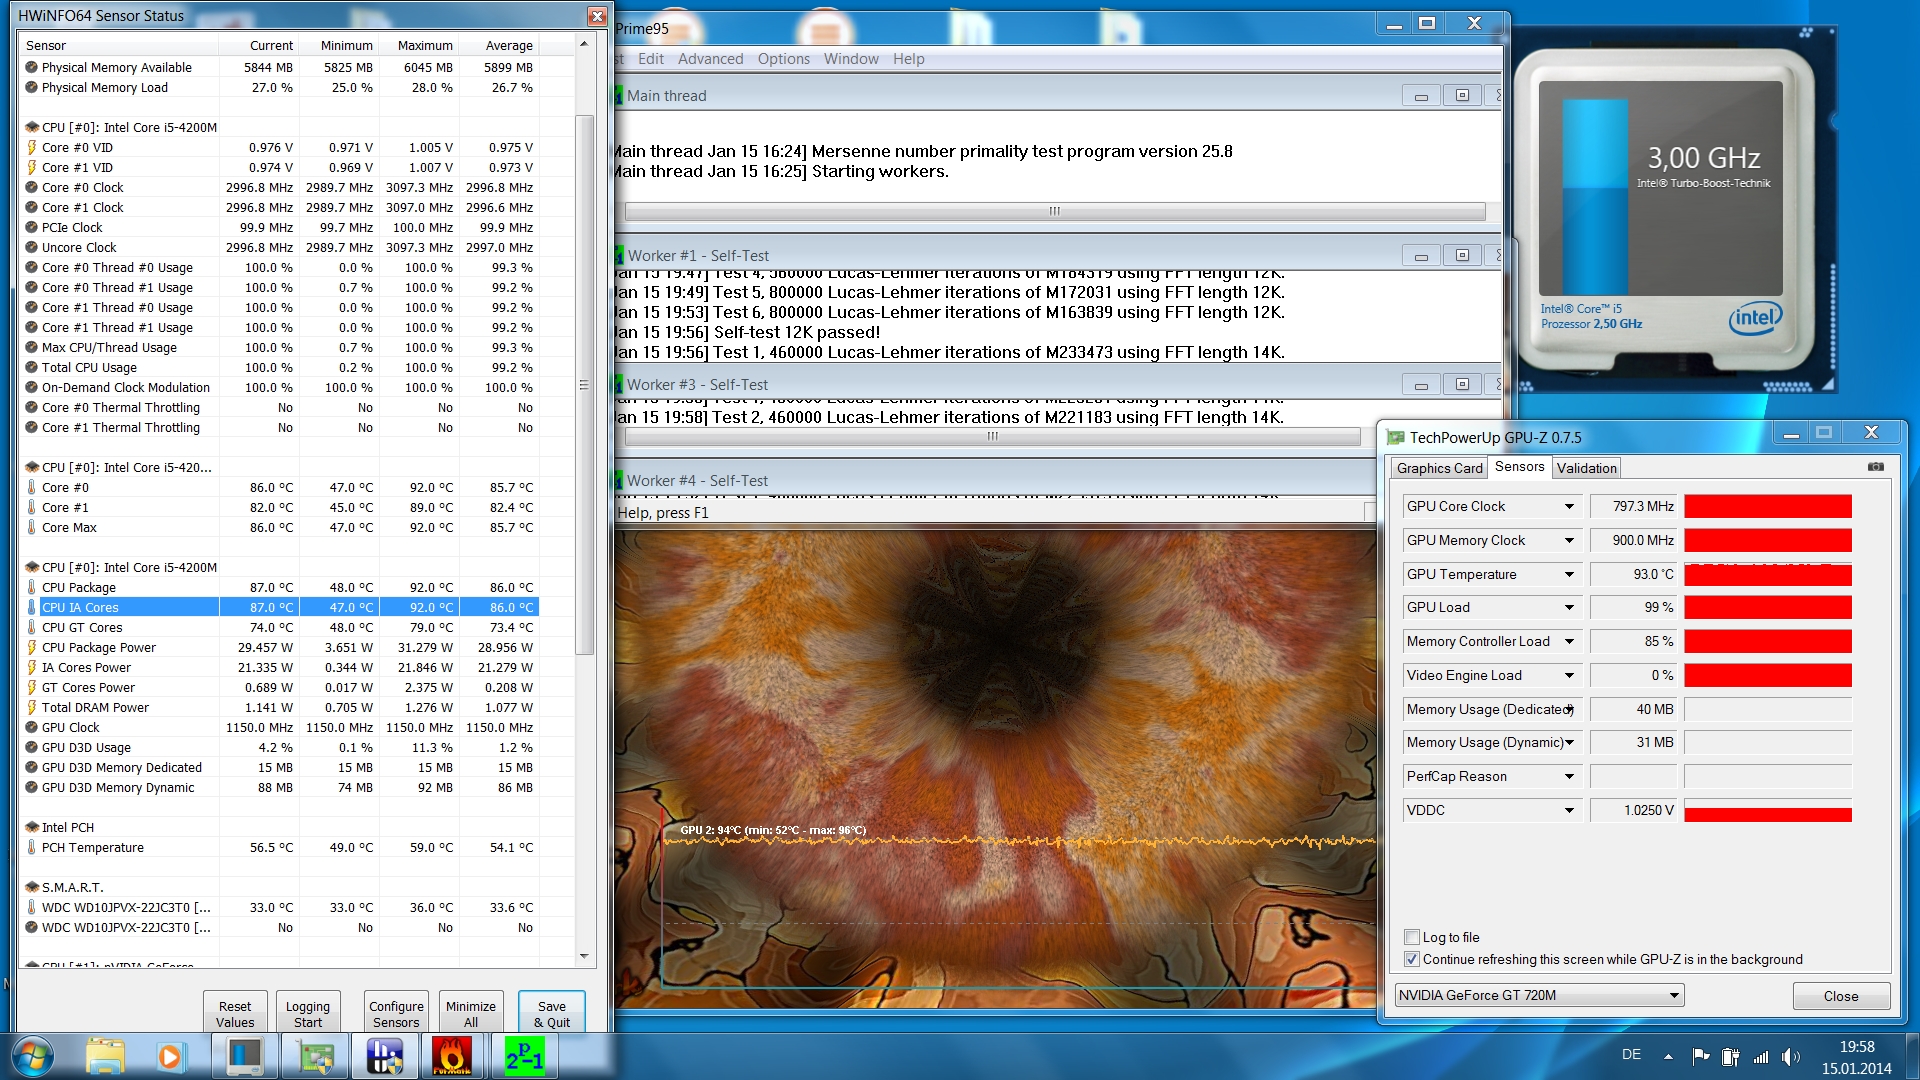The height and width of the screenshot is (1080, 1920).
Task: Expand the GPU Core Clock dropdown
Action: [x=1569, y=507]
